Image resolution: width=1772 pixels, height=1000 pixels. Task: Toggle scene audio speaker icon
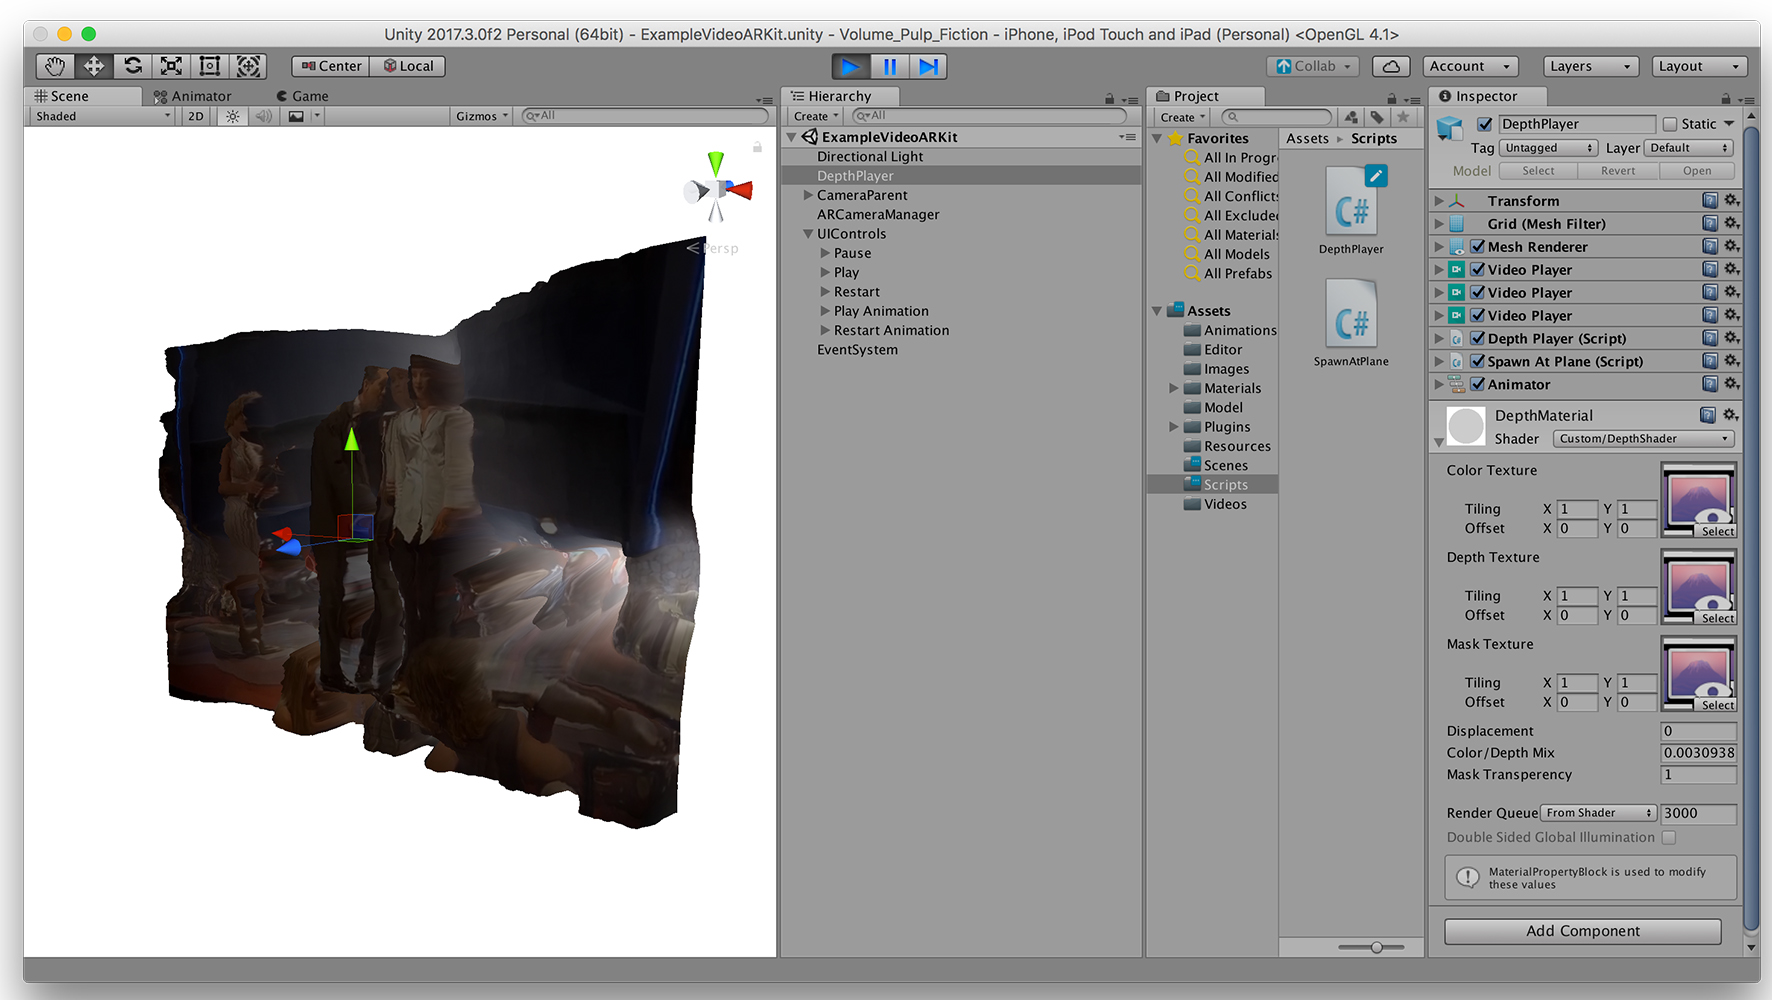click(264, 116)
